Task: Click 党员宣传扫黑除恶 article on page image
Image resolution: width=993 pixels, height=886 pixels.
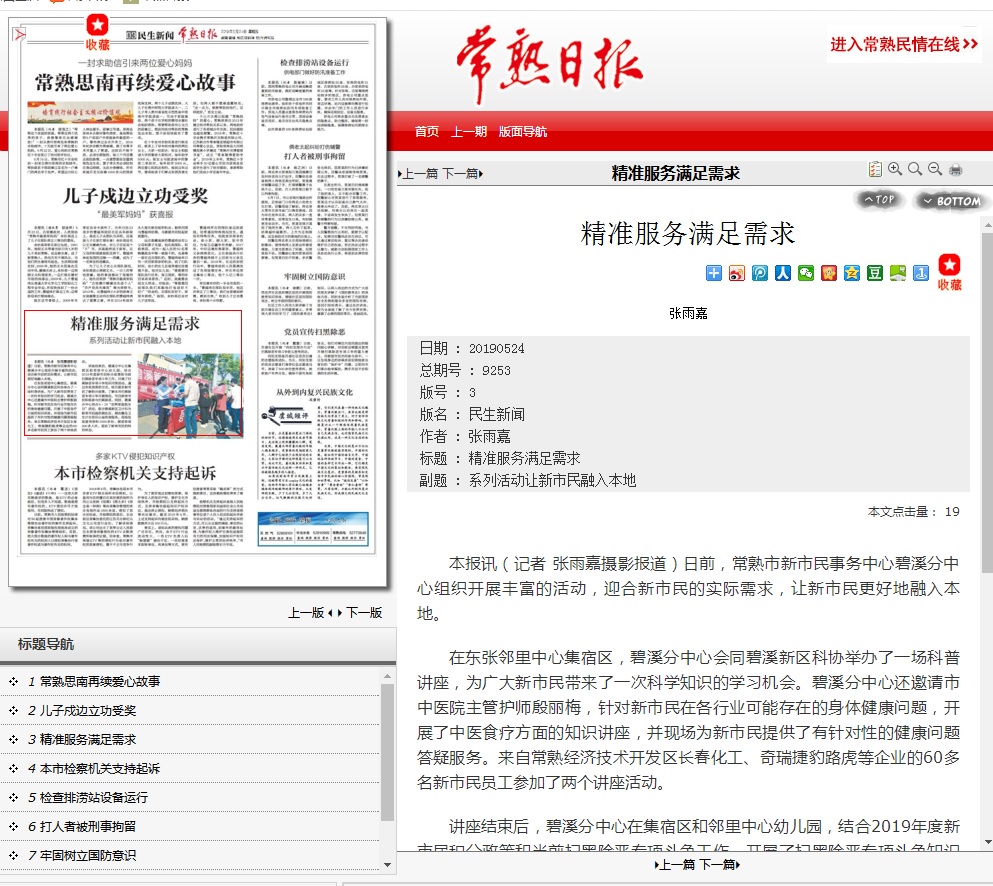Action: point(315,351)
